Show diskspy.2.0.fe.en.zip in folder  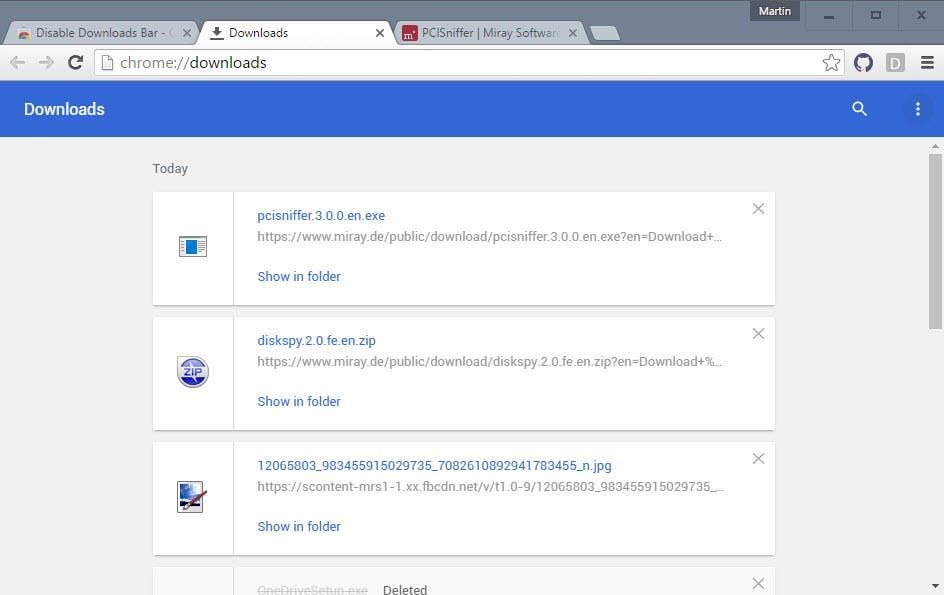(x=299, y=402)
